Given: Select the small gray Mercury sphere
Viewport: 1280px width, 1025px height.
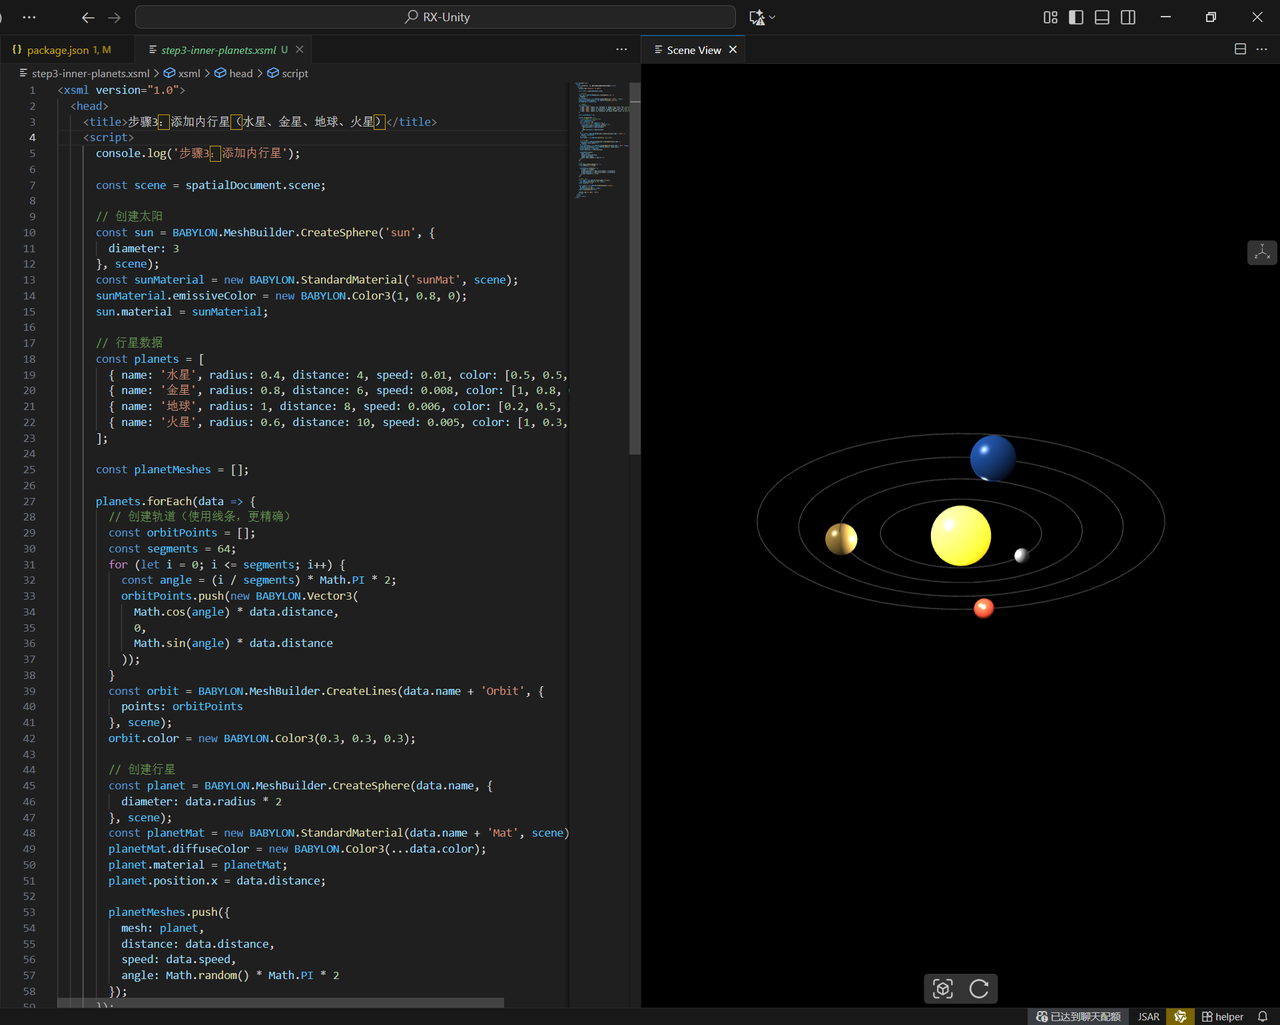Looking at the screenshot, I should pyautogui.click(x=1022, y=556).
